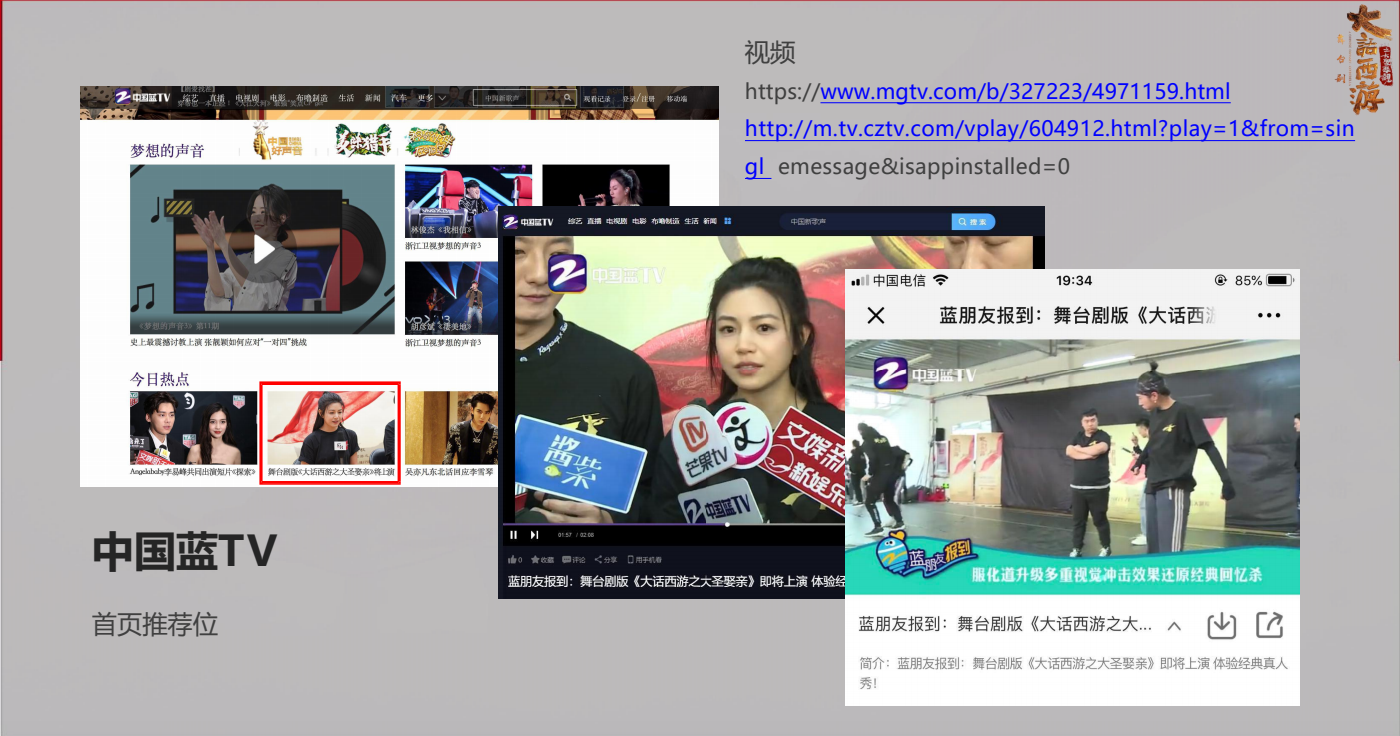Open 新闻 in homepage top navigation
The height and width of the screenshot is (736, 1400).
point(372,98)
